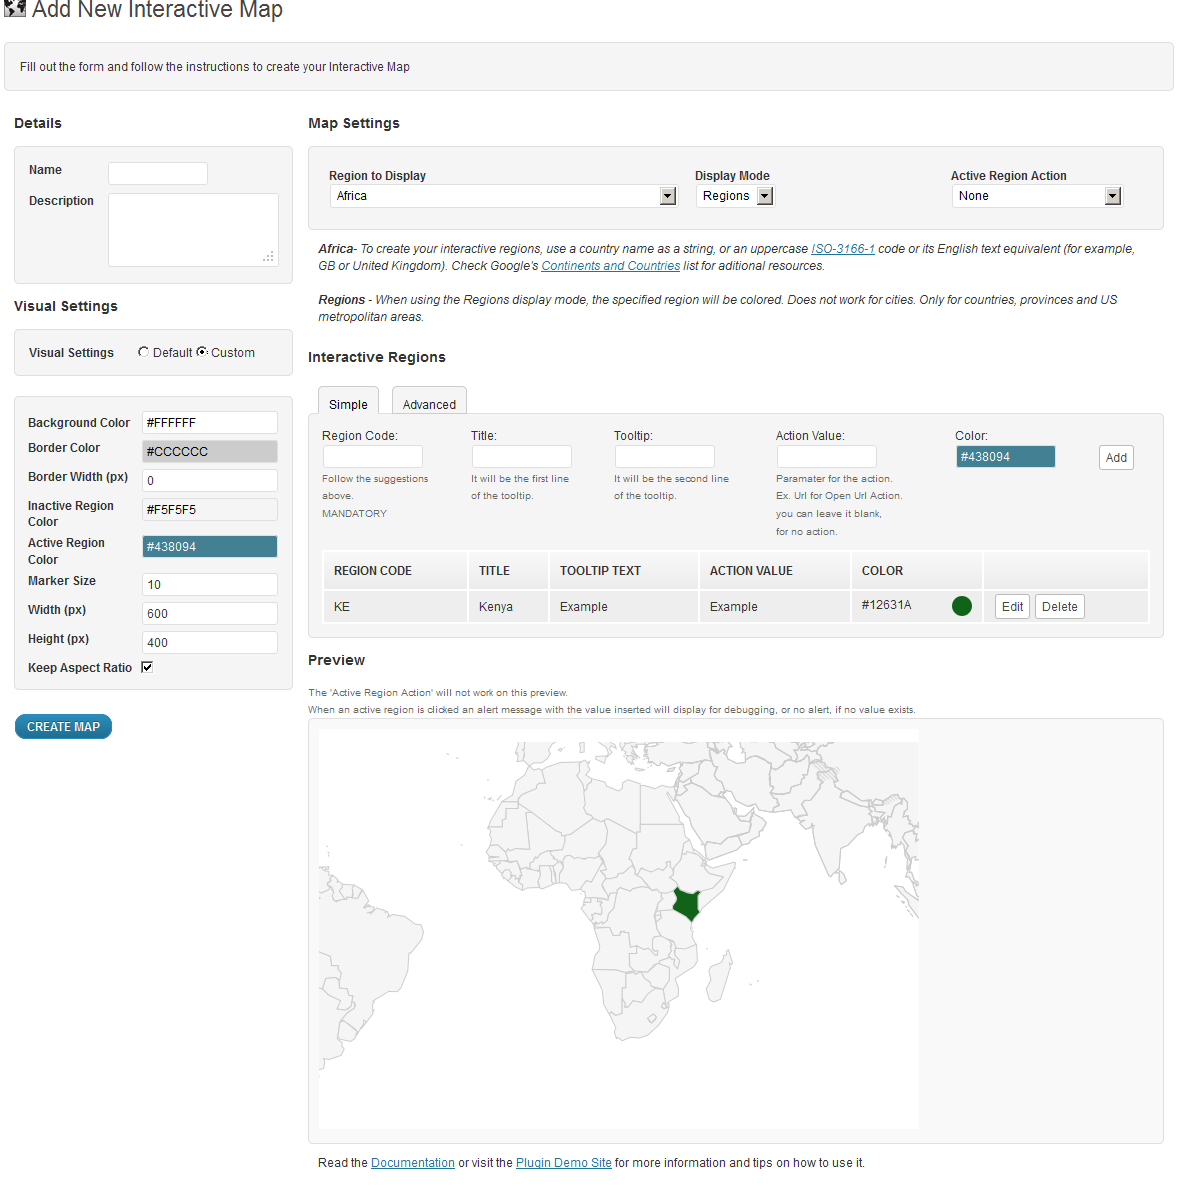Image resolution: width=1189 pixels, height=1193 pixels.
Task: Open the ISO-3166-1 link
Action: tap(842, 249)
